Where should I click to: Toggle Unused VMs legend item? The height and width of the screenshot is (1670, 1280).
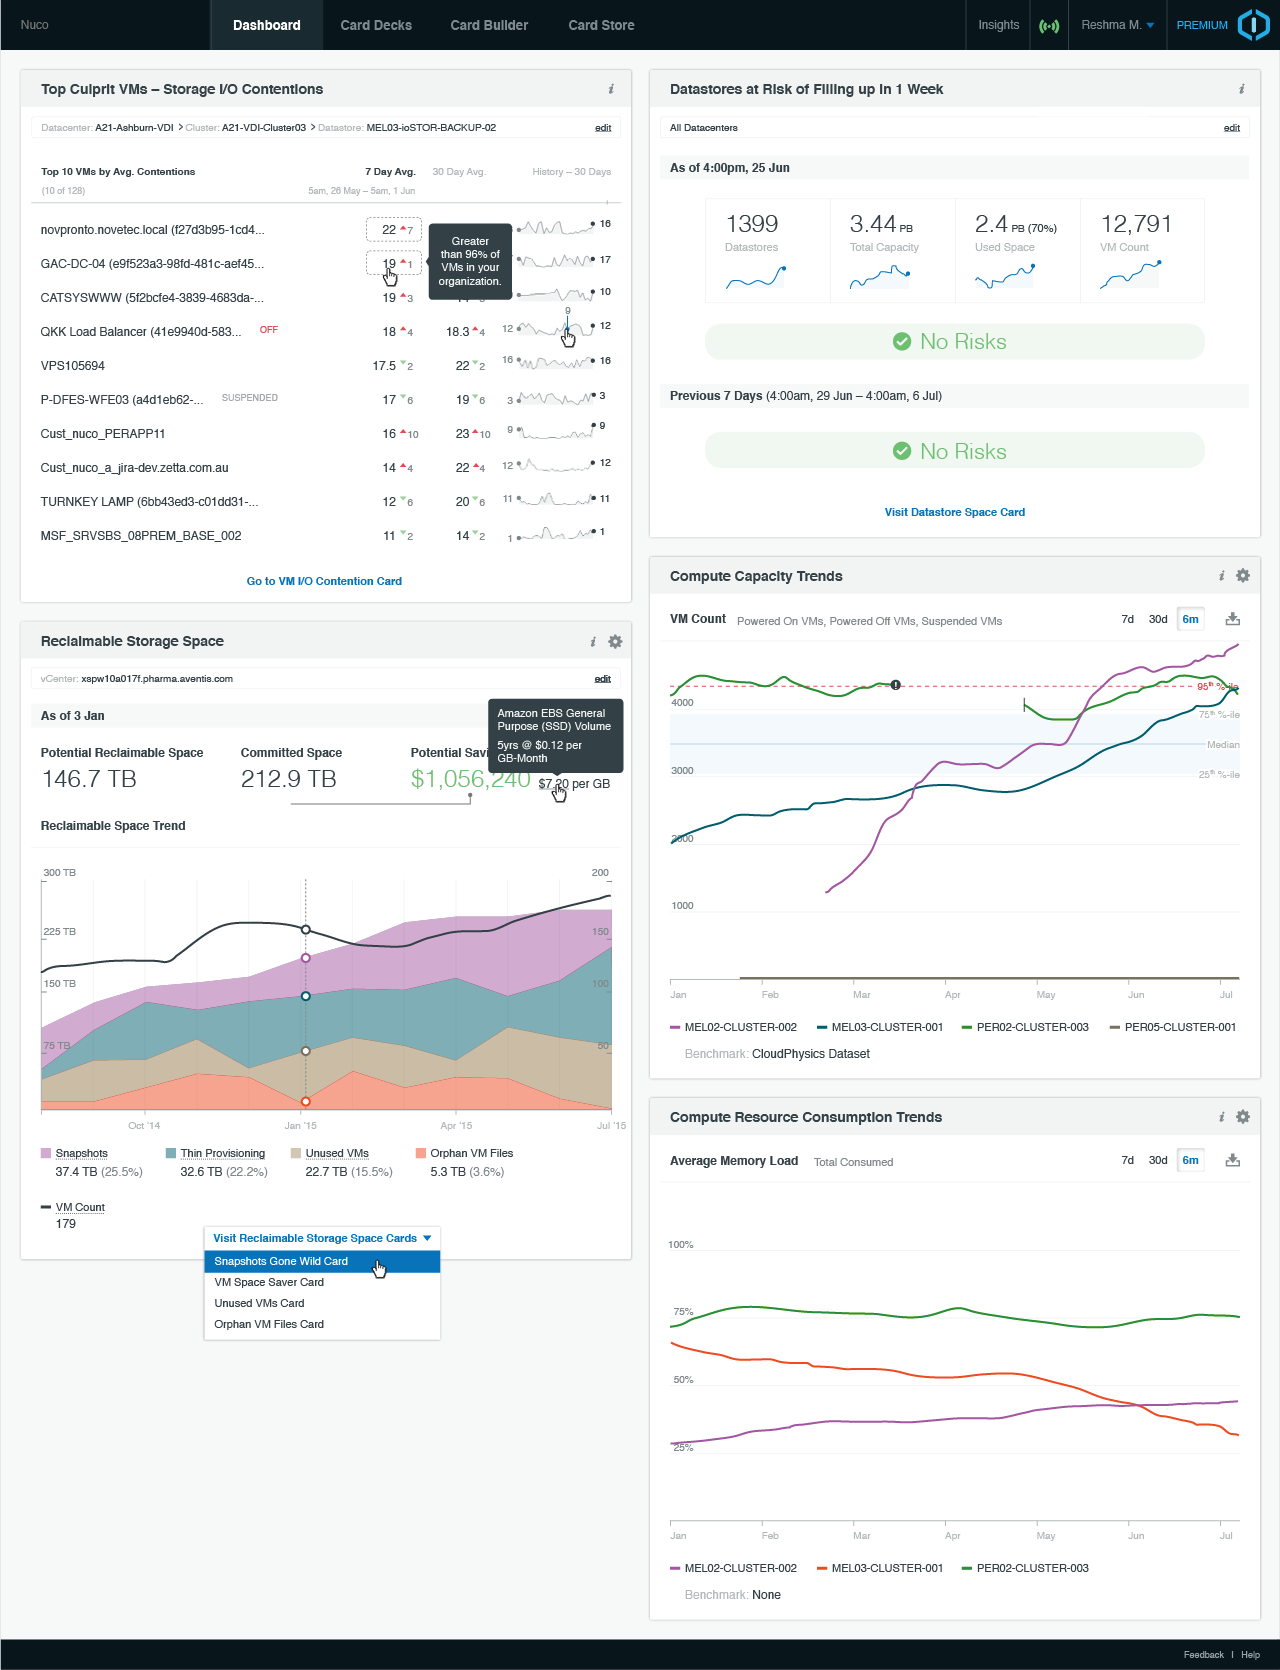click(330, 1153)
